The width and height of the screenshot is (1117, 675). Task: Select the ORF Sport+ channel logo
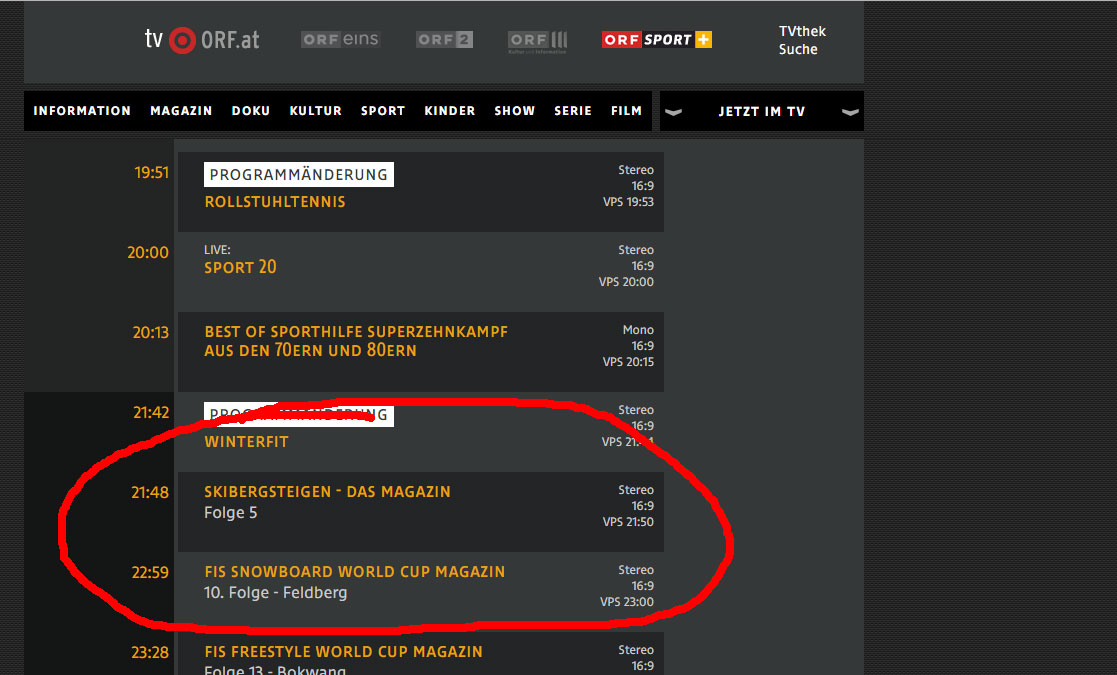(657, 40)
